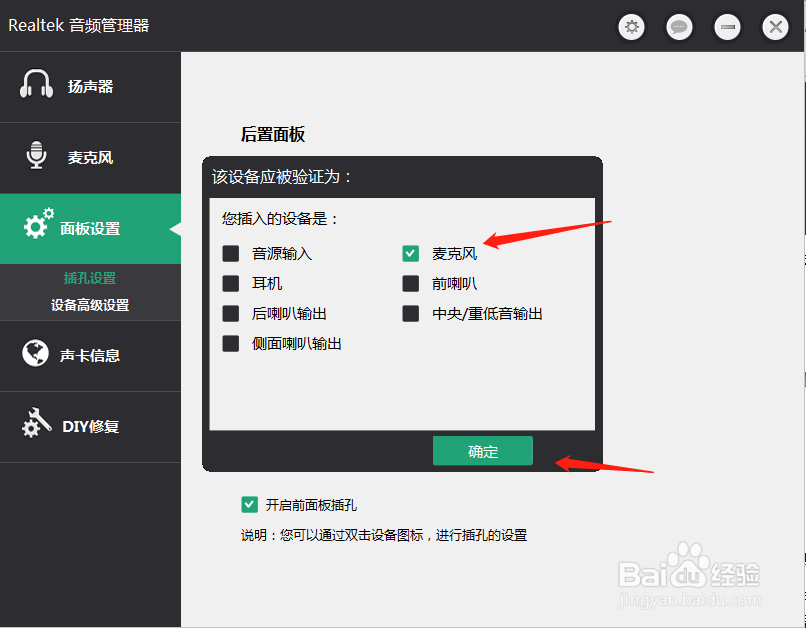
Task: Open the feedback chat bubble icon
Action: tap(679, 27)
